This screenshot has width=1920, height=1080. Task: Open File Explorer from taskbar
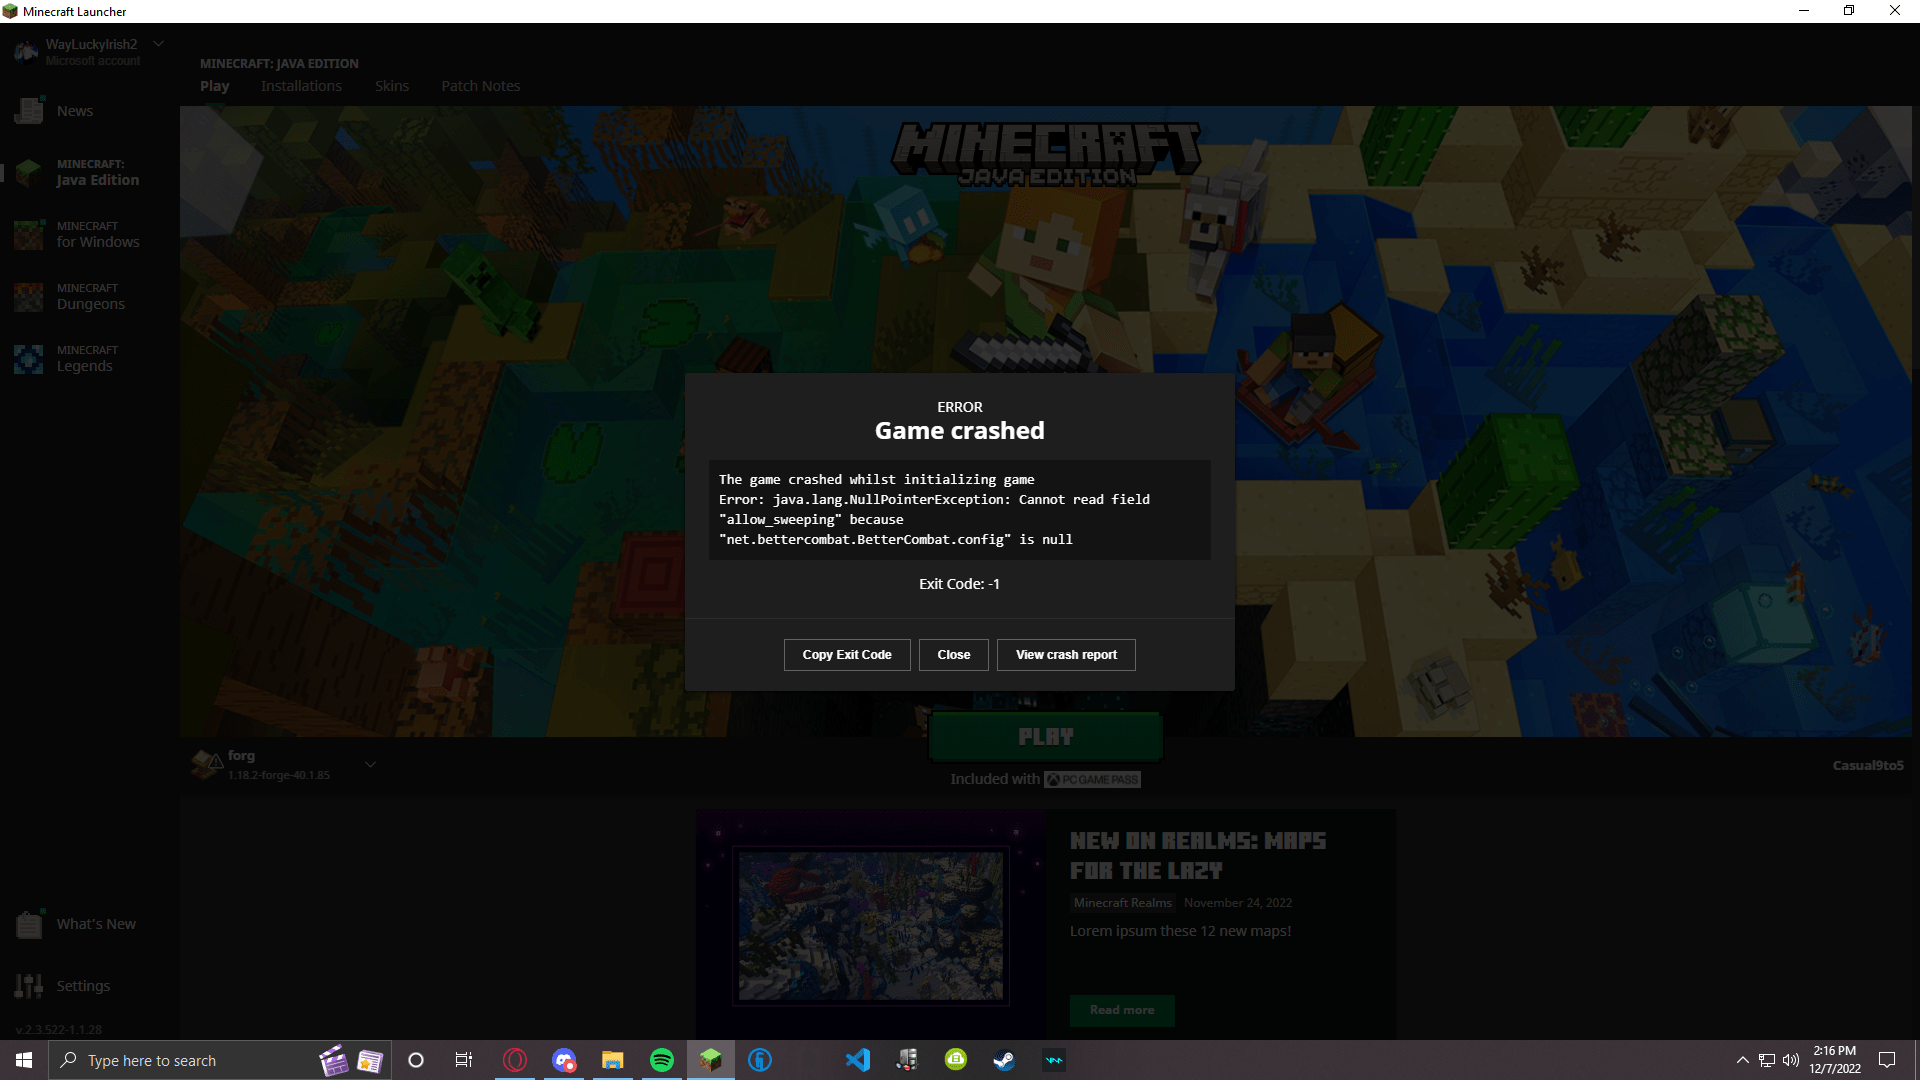tap(613, 1060)
